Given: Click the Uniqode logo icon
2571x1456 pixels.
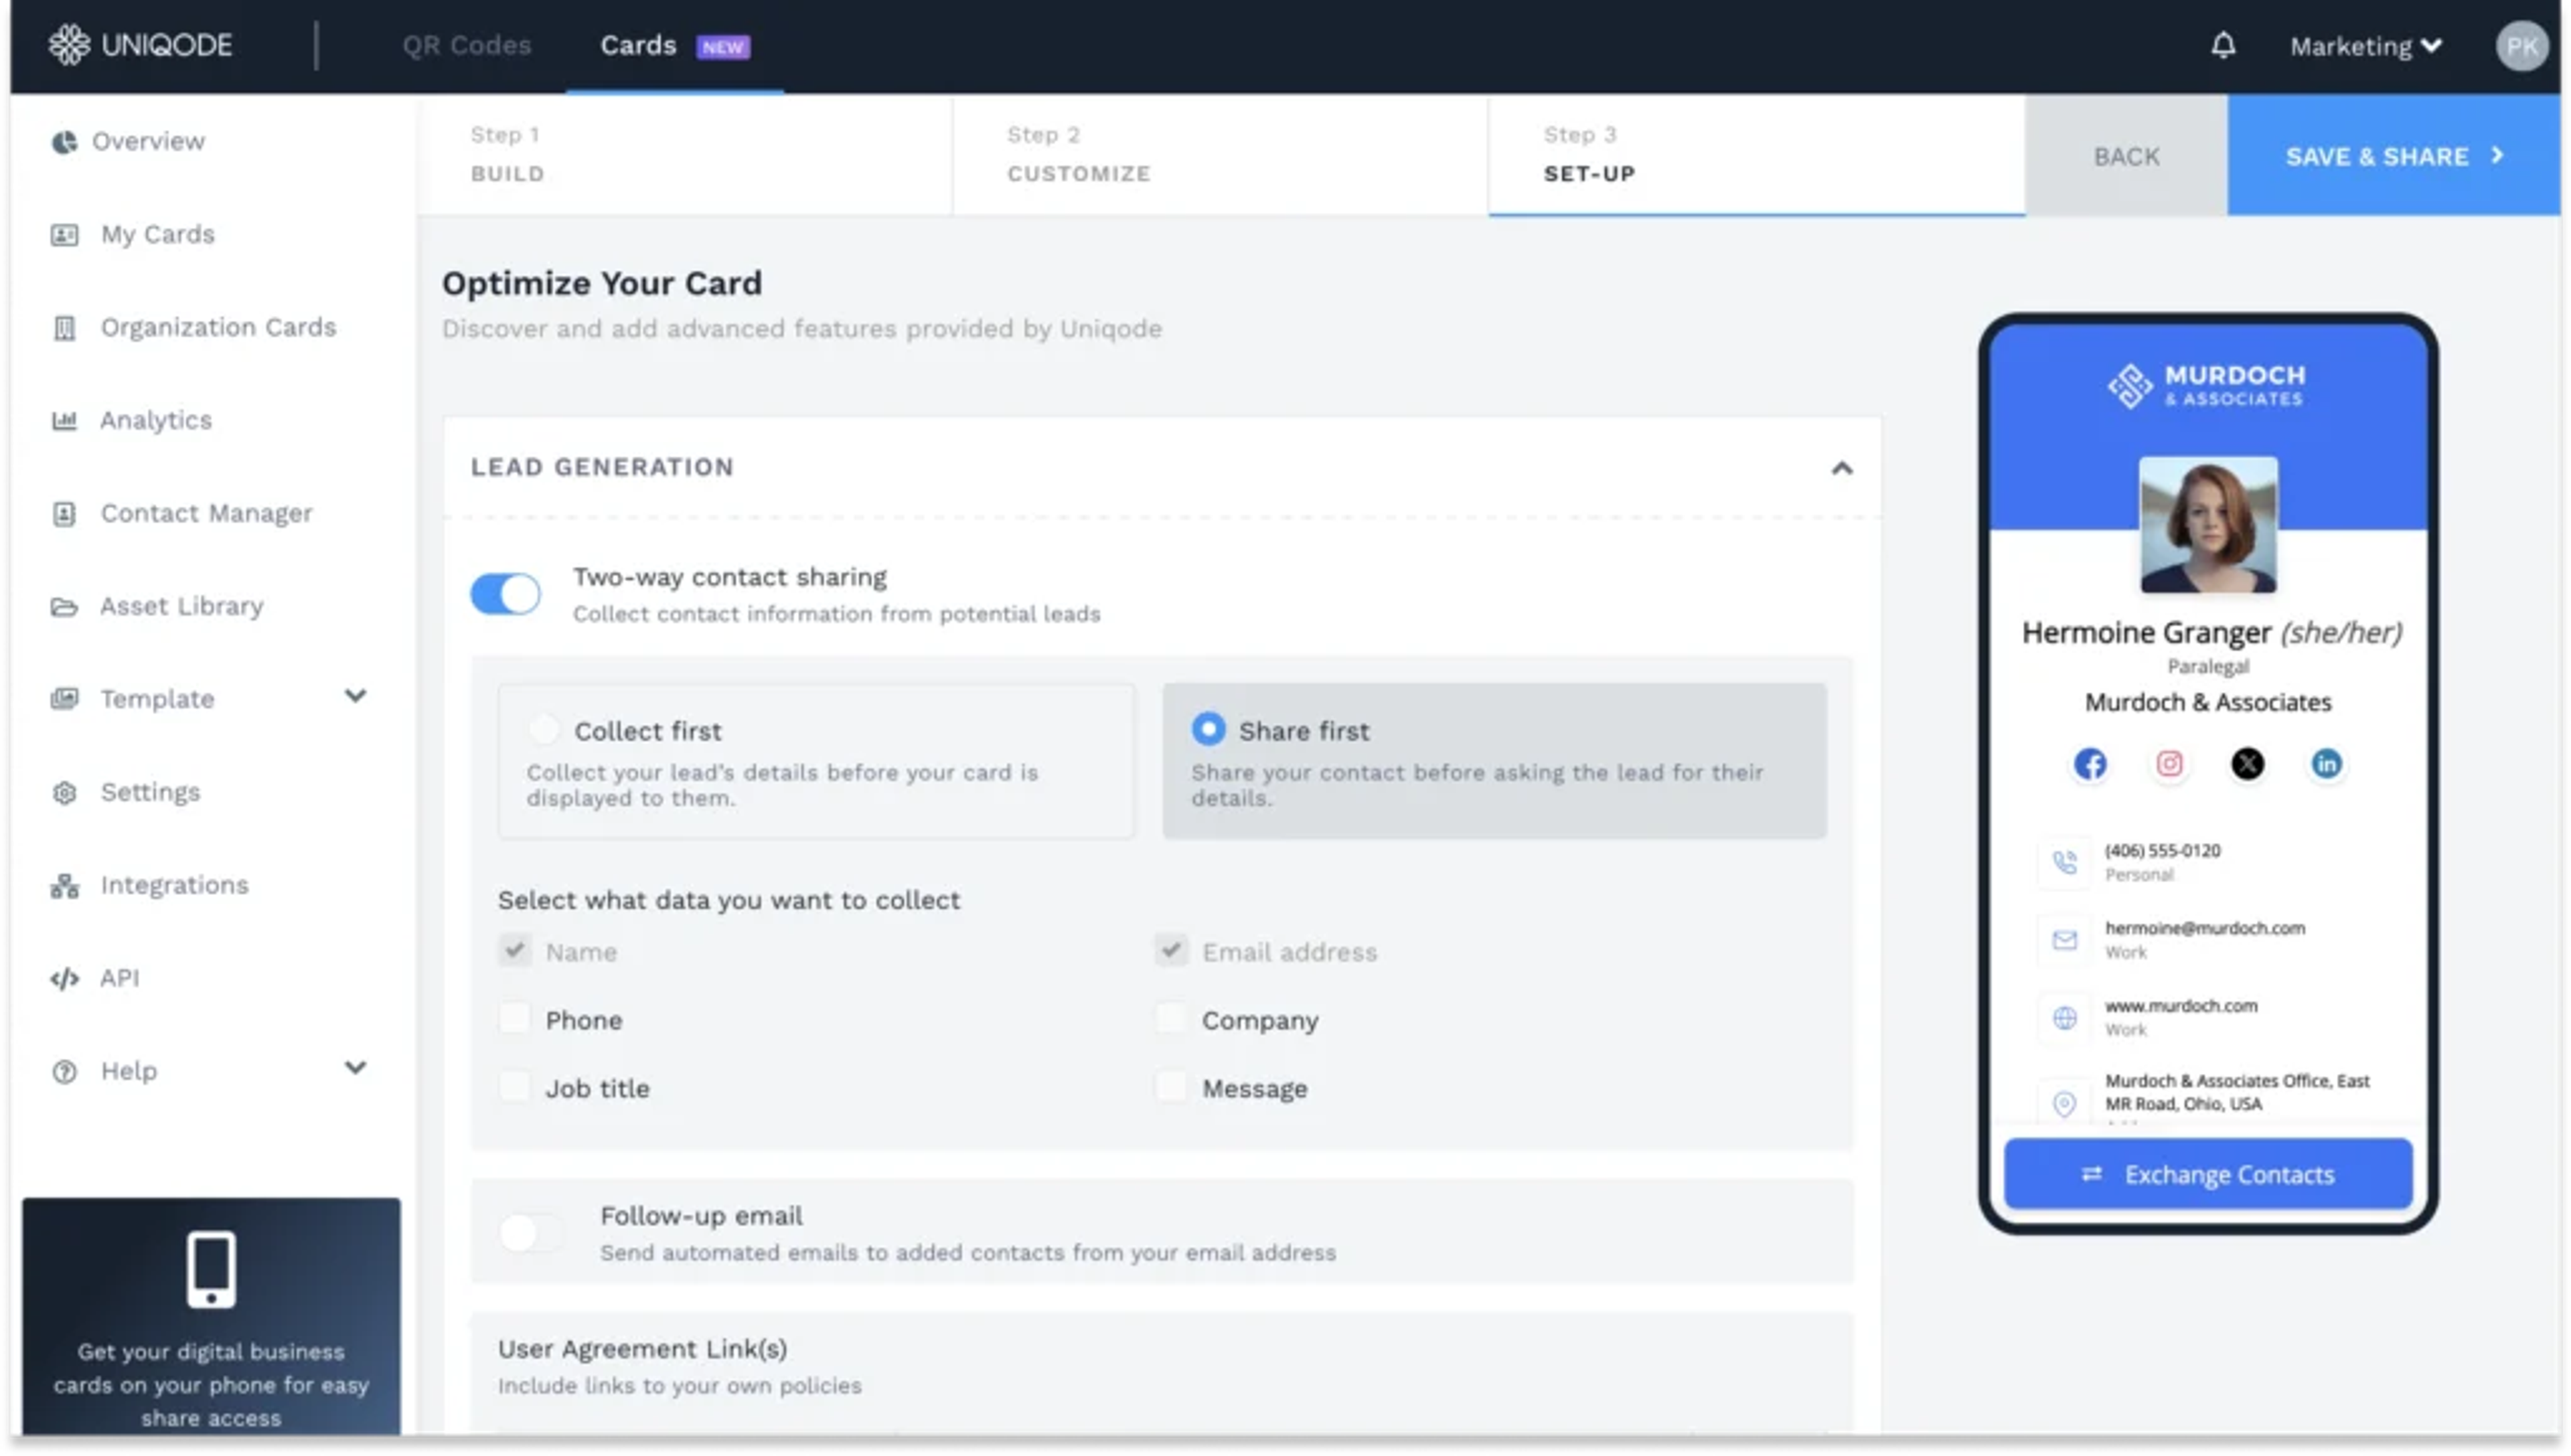Looking at the screenshot, I should pos(69,45).
